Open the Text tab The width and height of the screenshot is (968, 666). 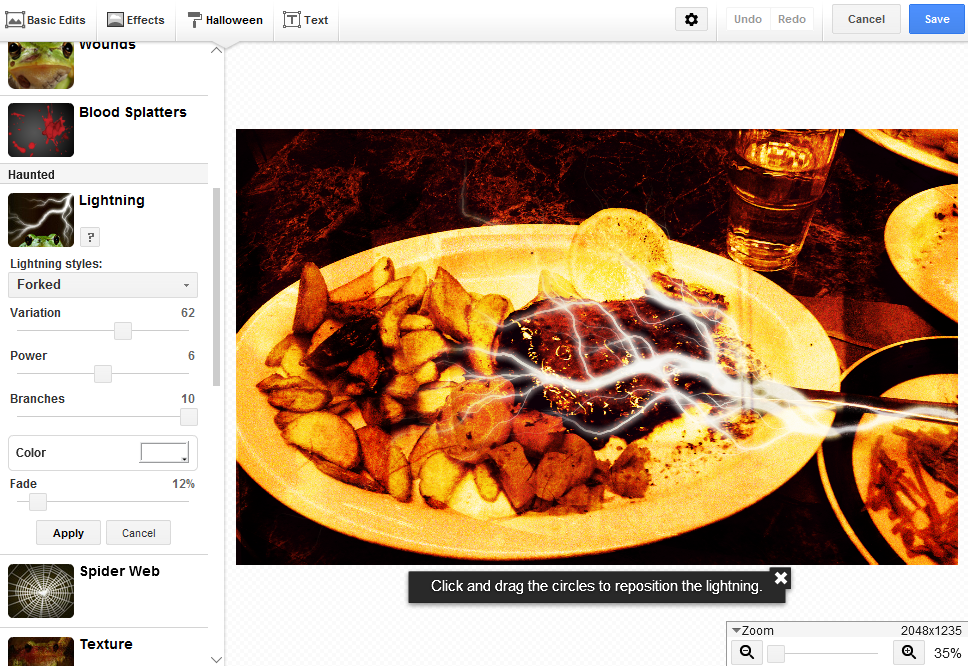pyautogui.click(x=306, y=20)
